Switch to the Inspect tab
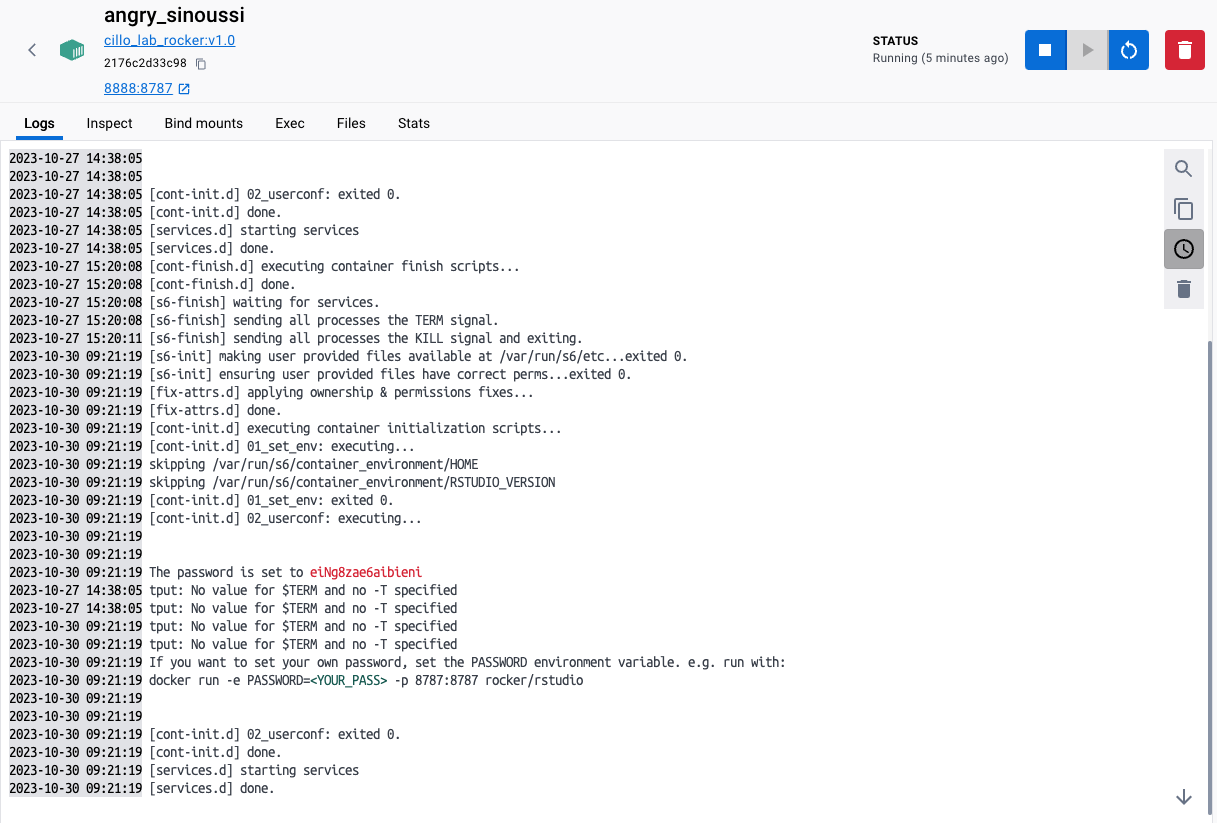Viewport: 1217px width, 823px height. (x=110, y=123)
